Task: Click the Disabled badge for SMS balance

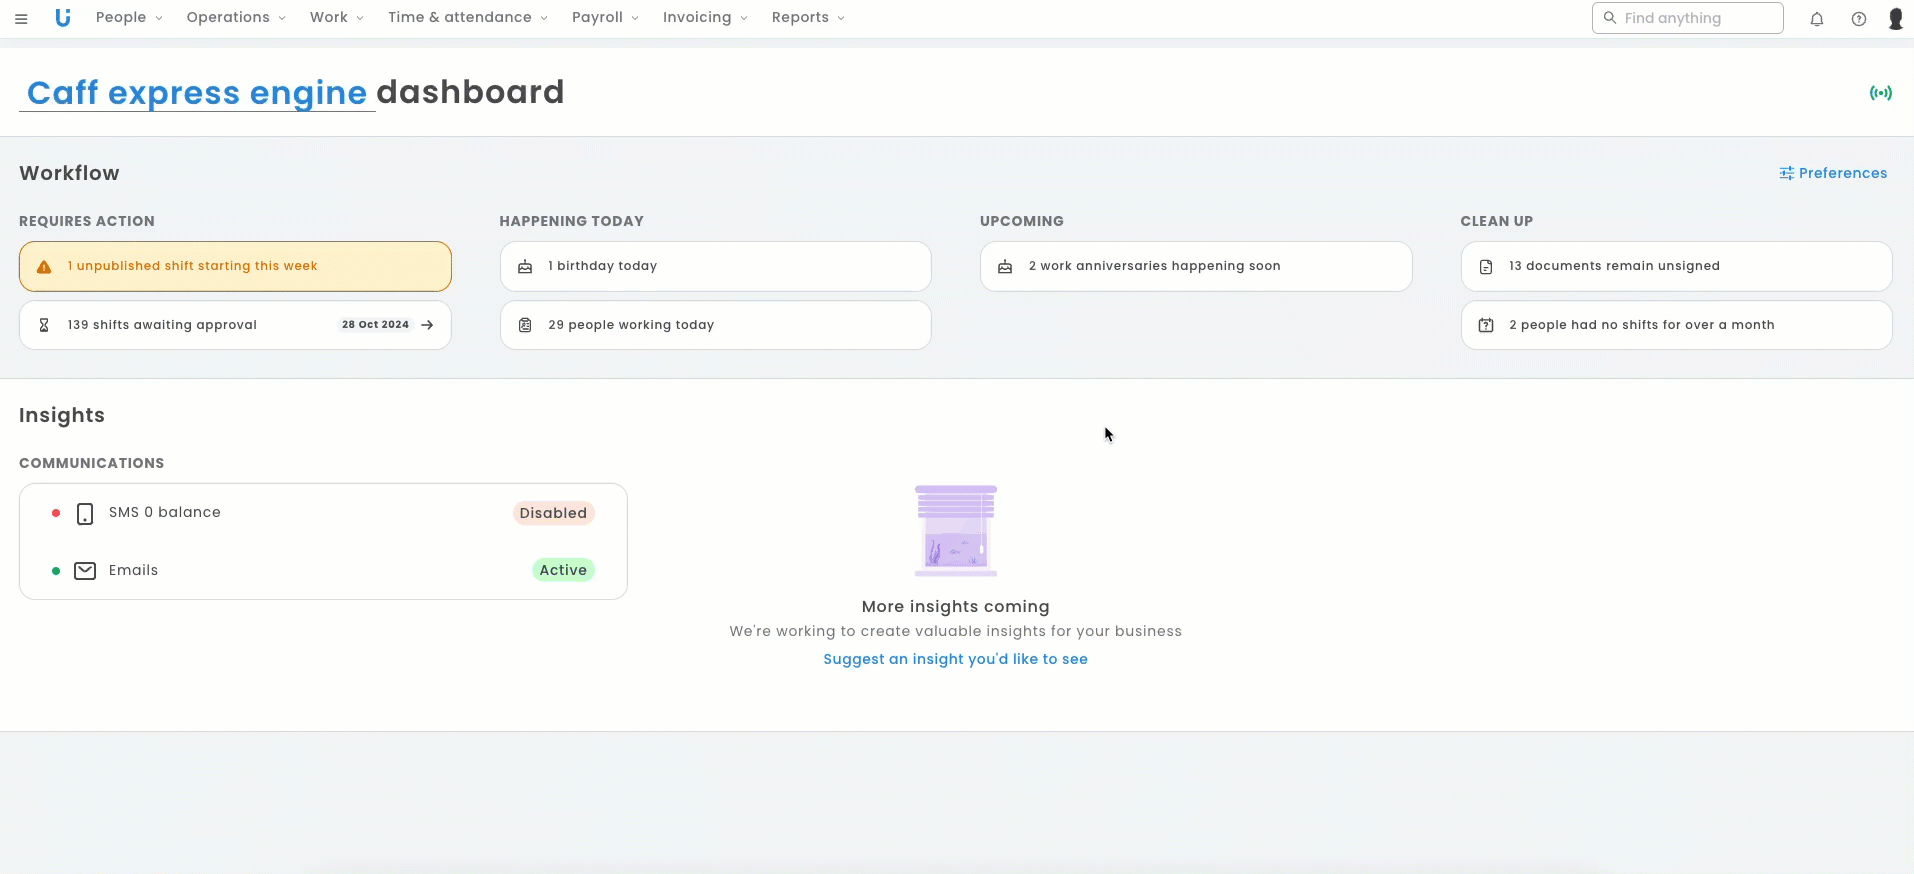Action: 553,513
